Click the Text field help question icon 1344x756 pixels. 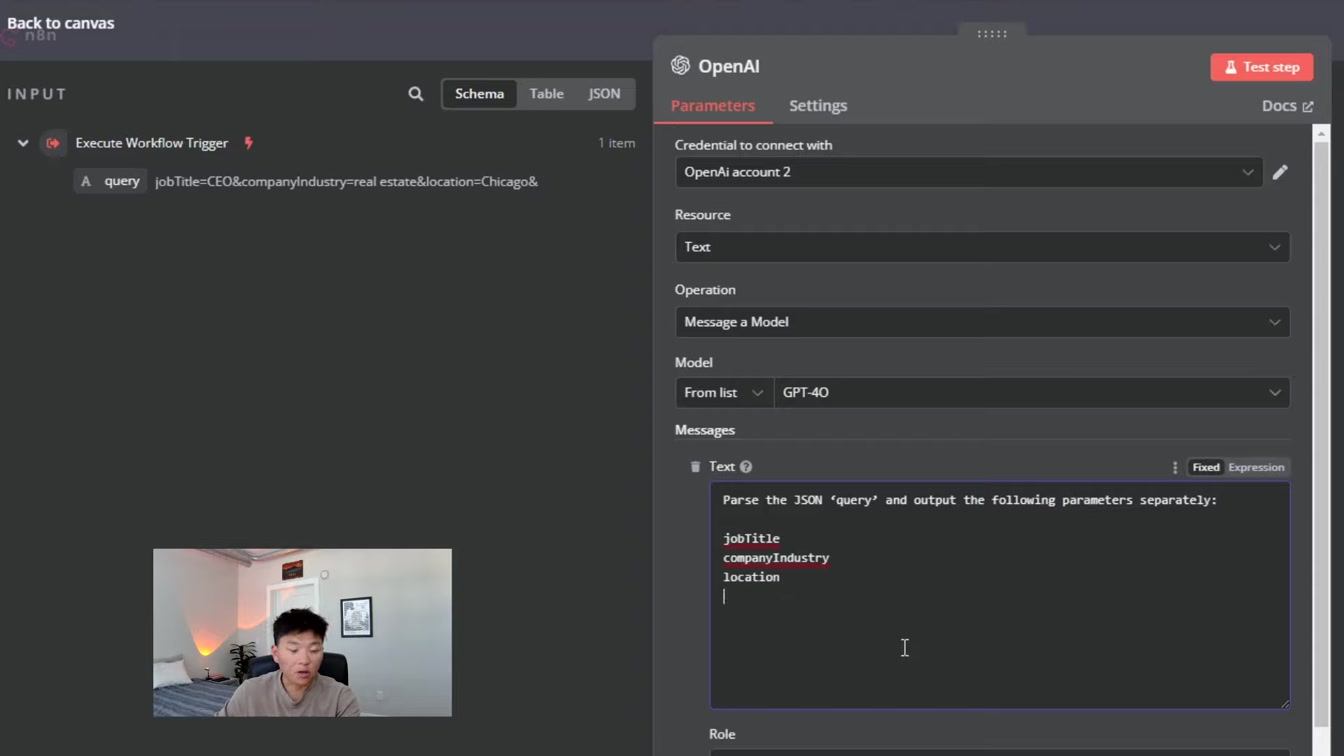point(746,467)
